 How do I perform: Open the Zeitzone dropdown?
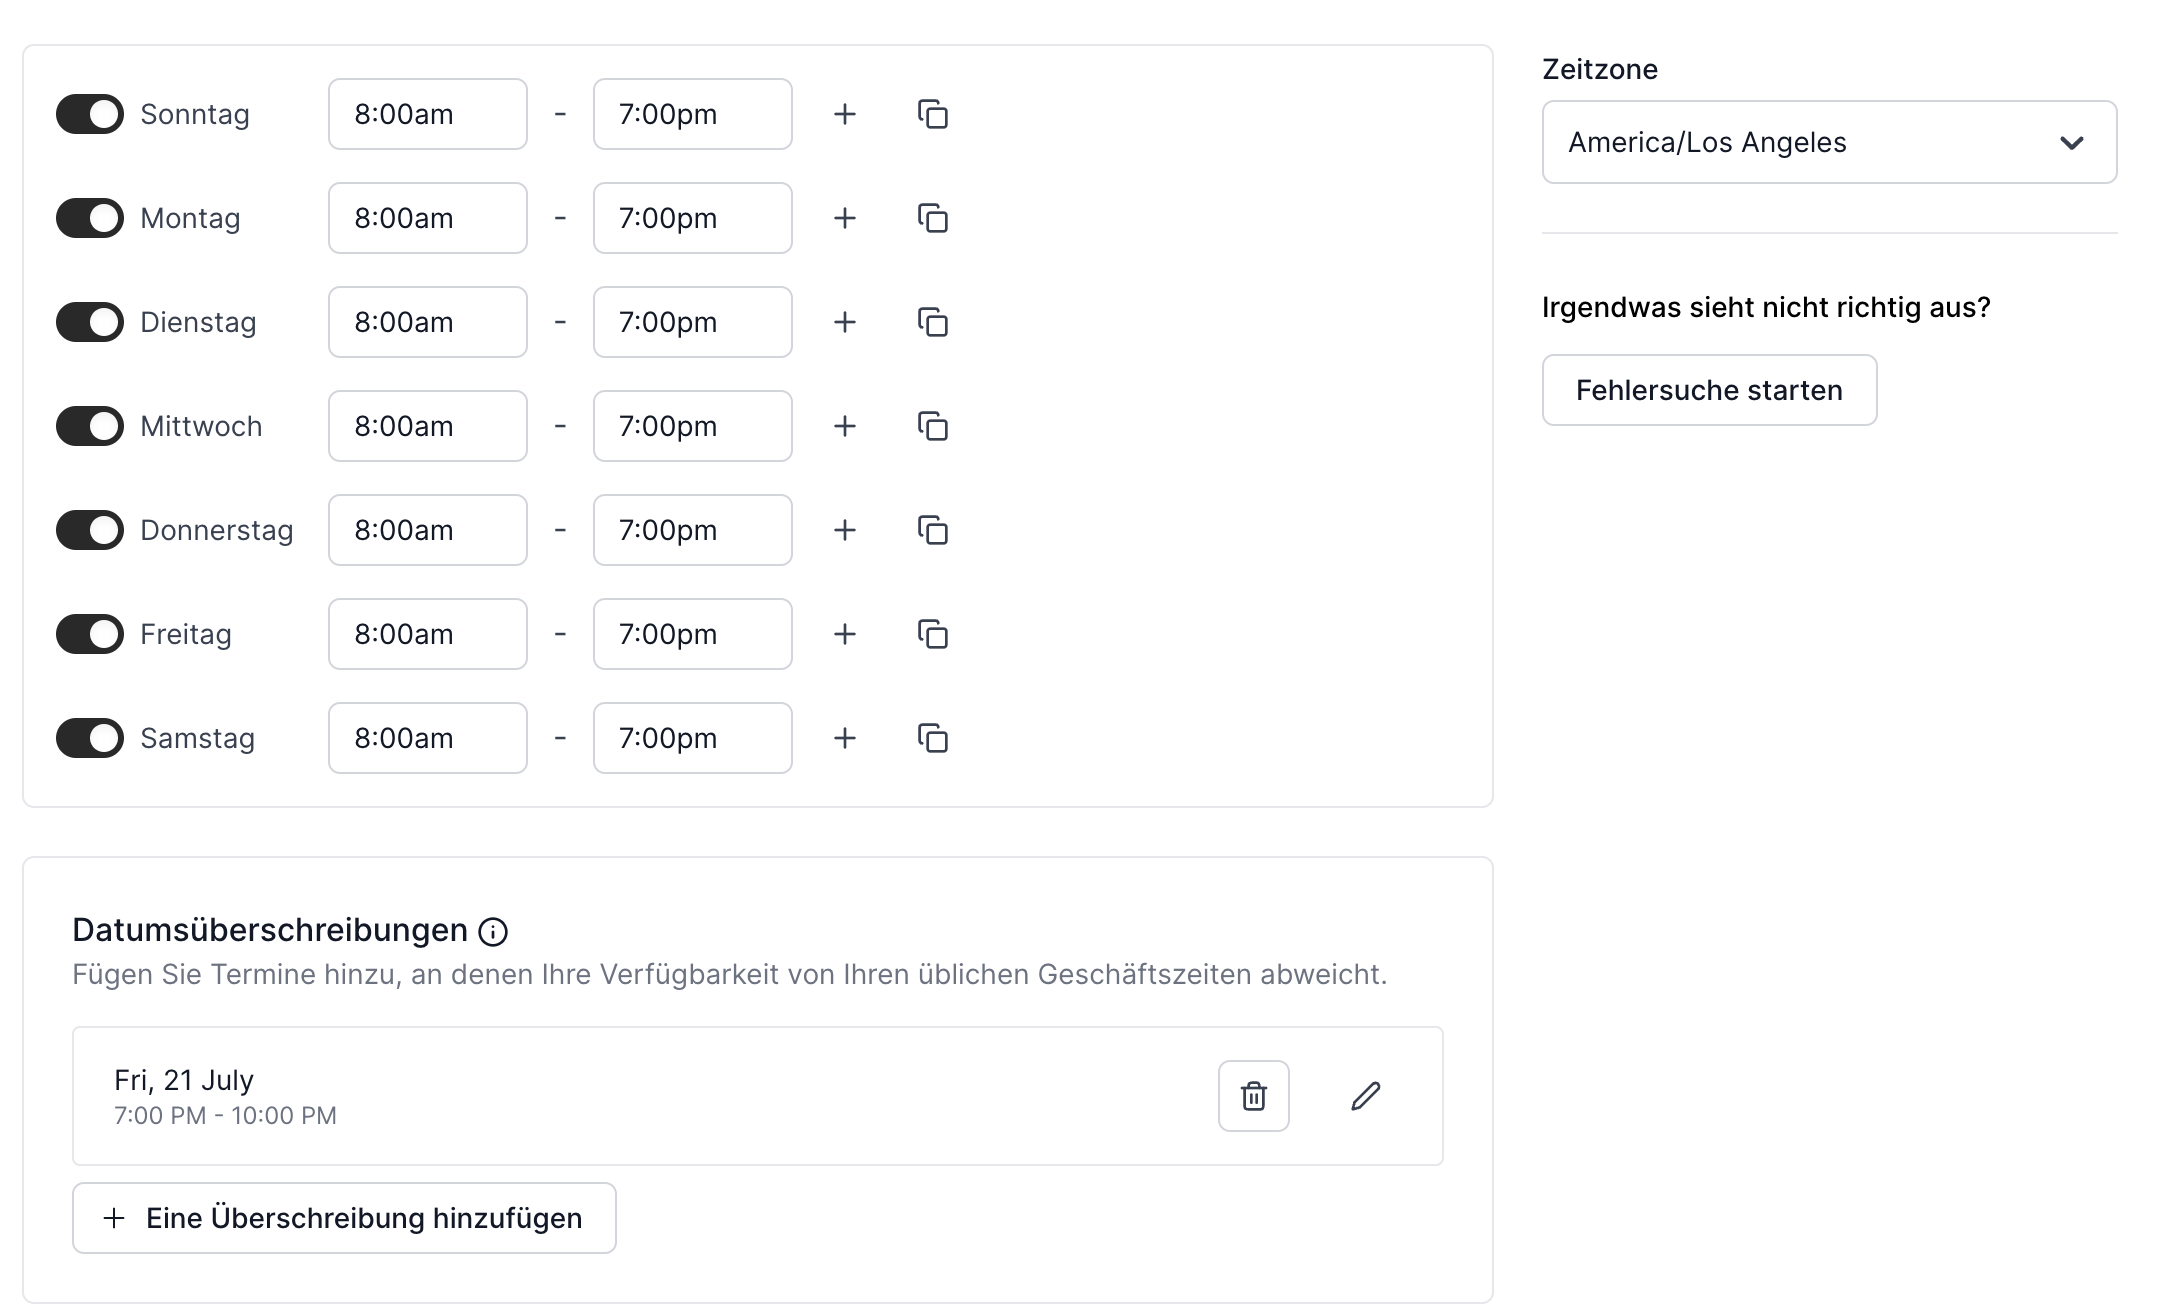coord(1828,142)
